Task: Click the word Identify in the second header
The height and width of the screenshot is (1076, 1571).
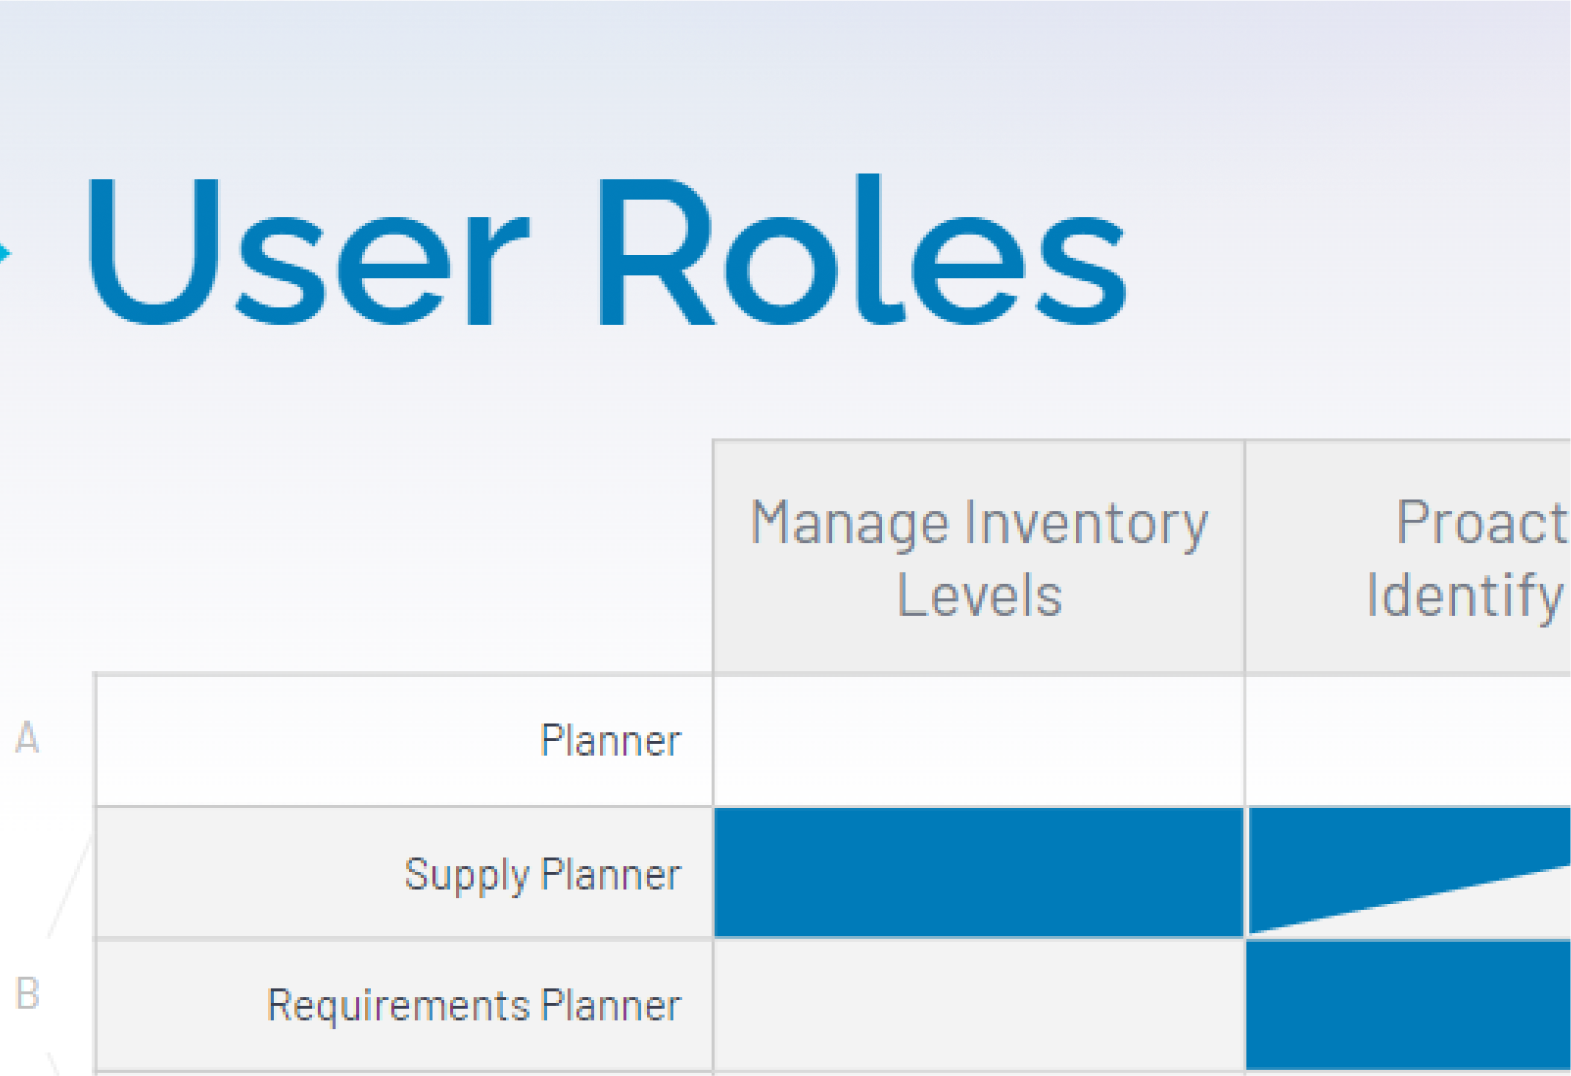Action: (x=1466, y=597)
